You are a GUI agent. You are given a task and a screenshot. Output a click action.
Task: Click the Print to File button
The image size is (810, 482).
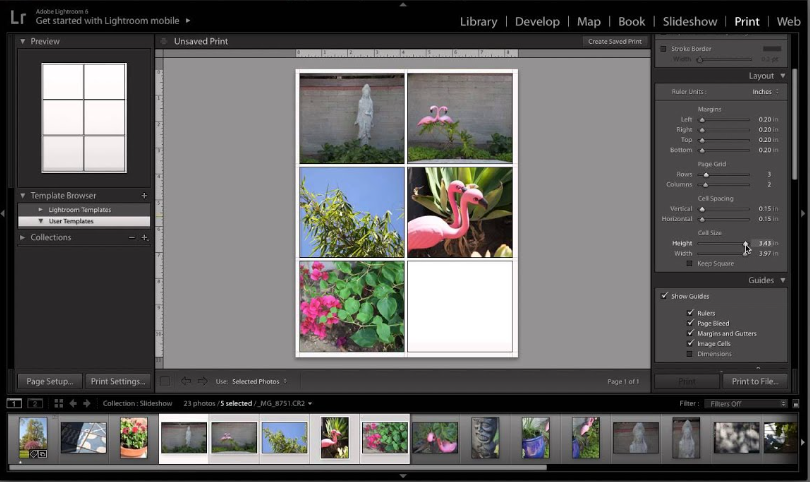click(x=754, y=381)
